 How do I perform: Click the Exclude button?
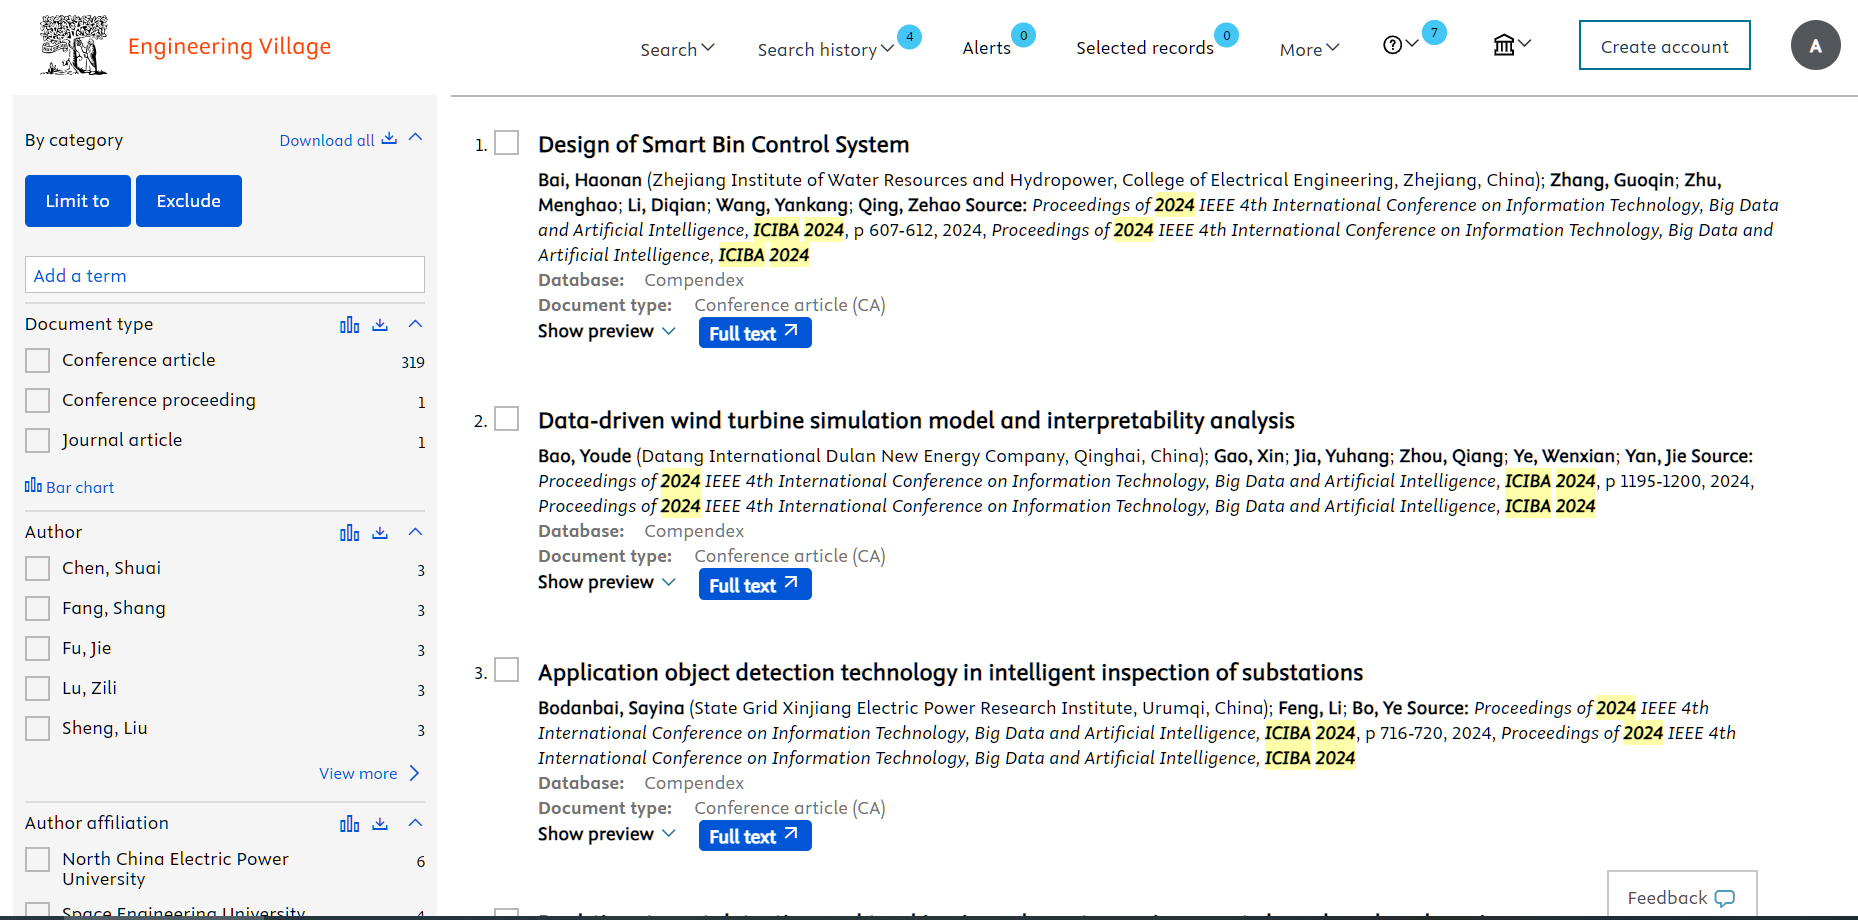click(189, 201)
